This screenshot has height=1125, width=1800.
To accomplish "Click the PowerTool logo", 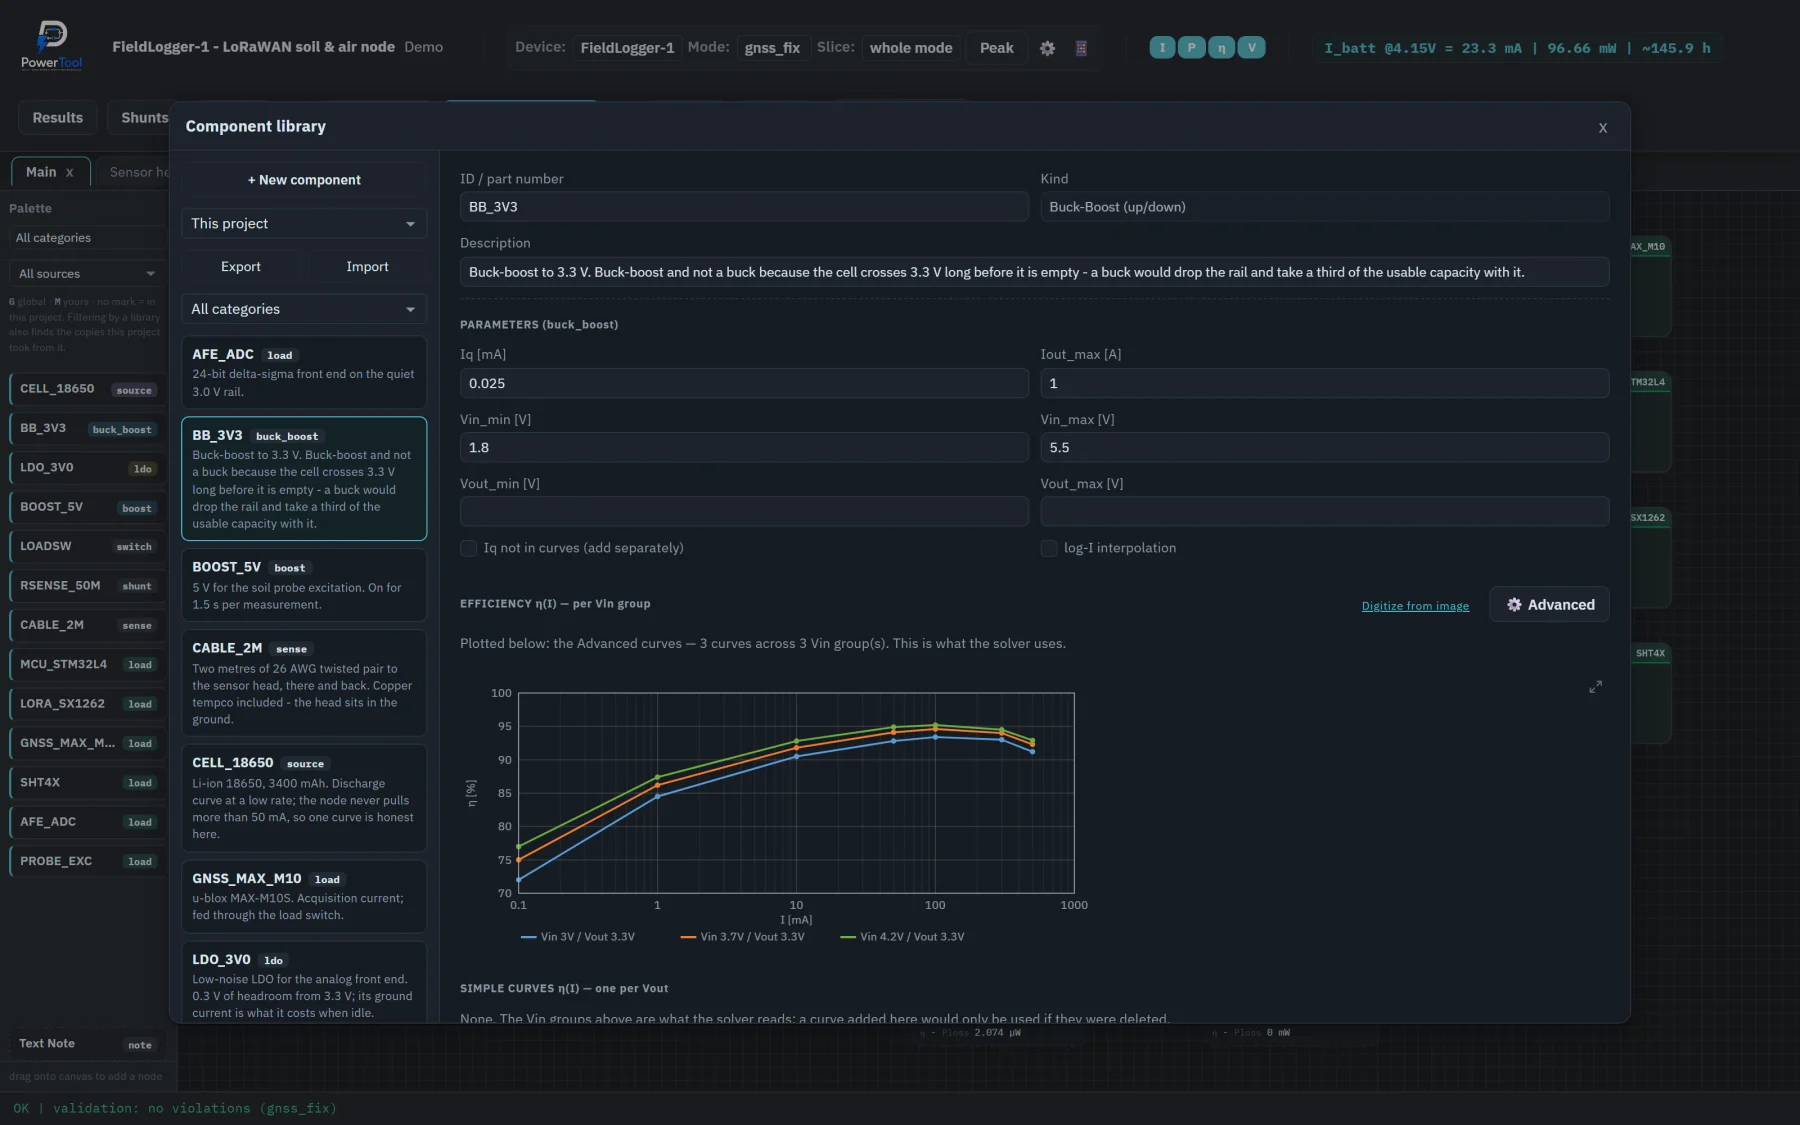I will pyautogui.click(x=52, y=46).
